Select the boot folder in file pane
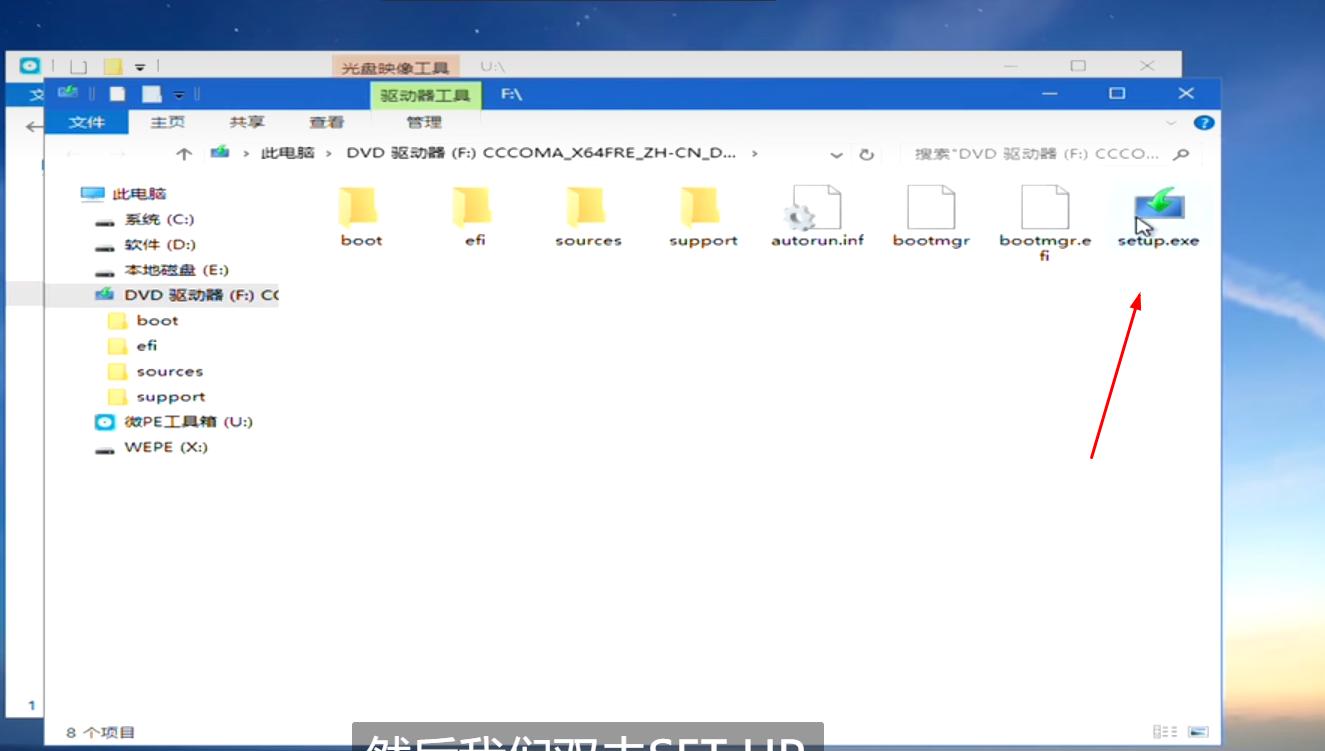1325x751 pixels. [361, 208]
